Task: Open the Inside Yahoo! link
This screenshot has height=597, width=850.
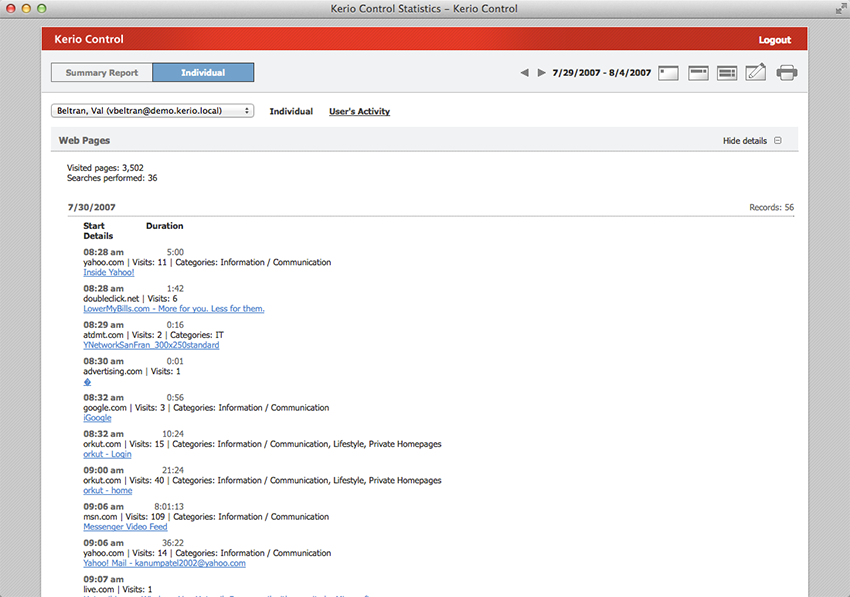Action: 109,272
